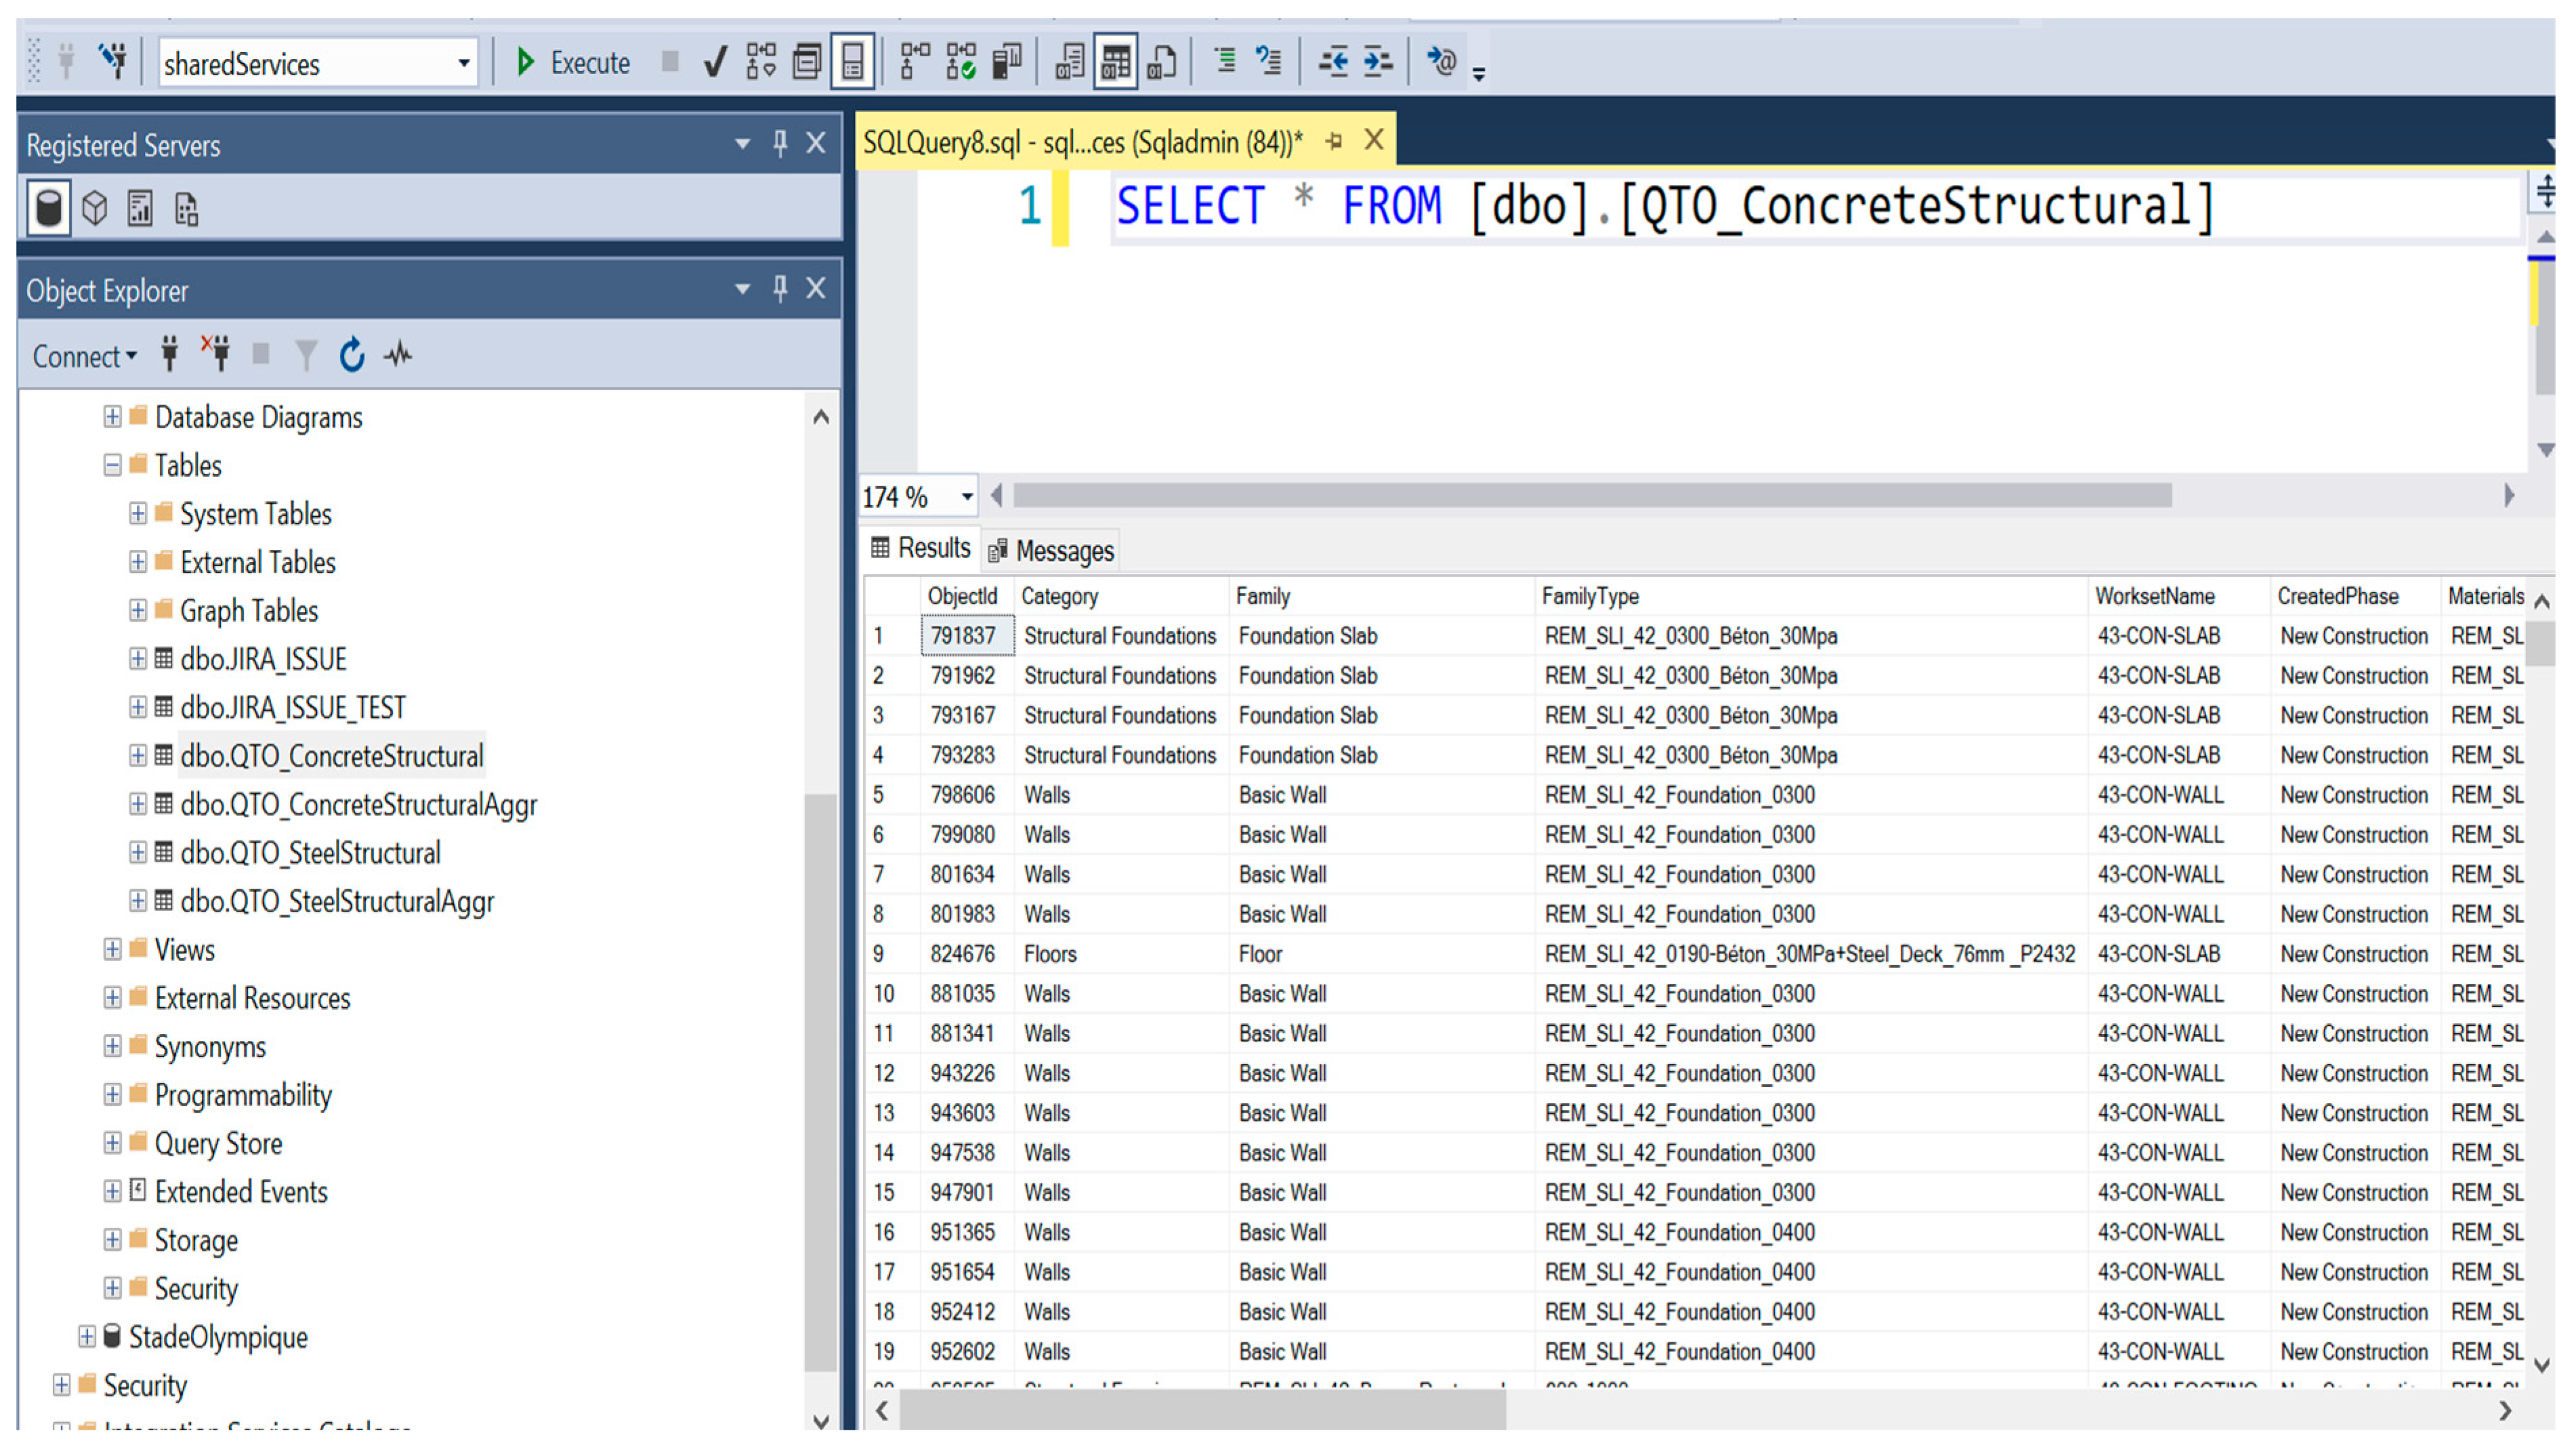
Task: Open the sharedServices database dropdown
Action: pos(463,64)
